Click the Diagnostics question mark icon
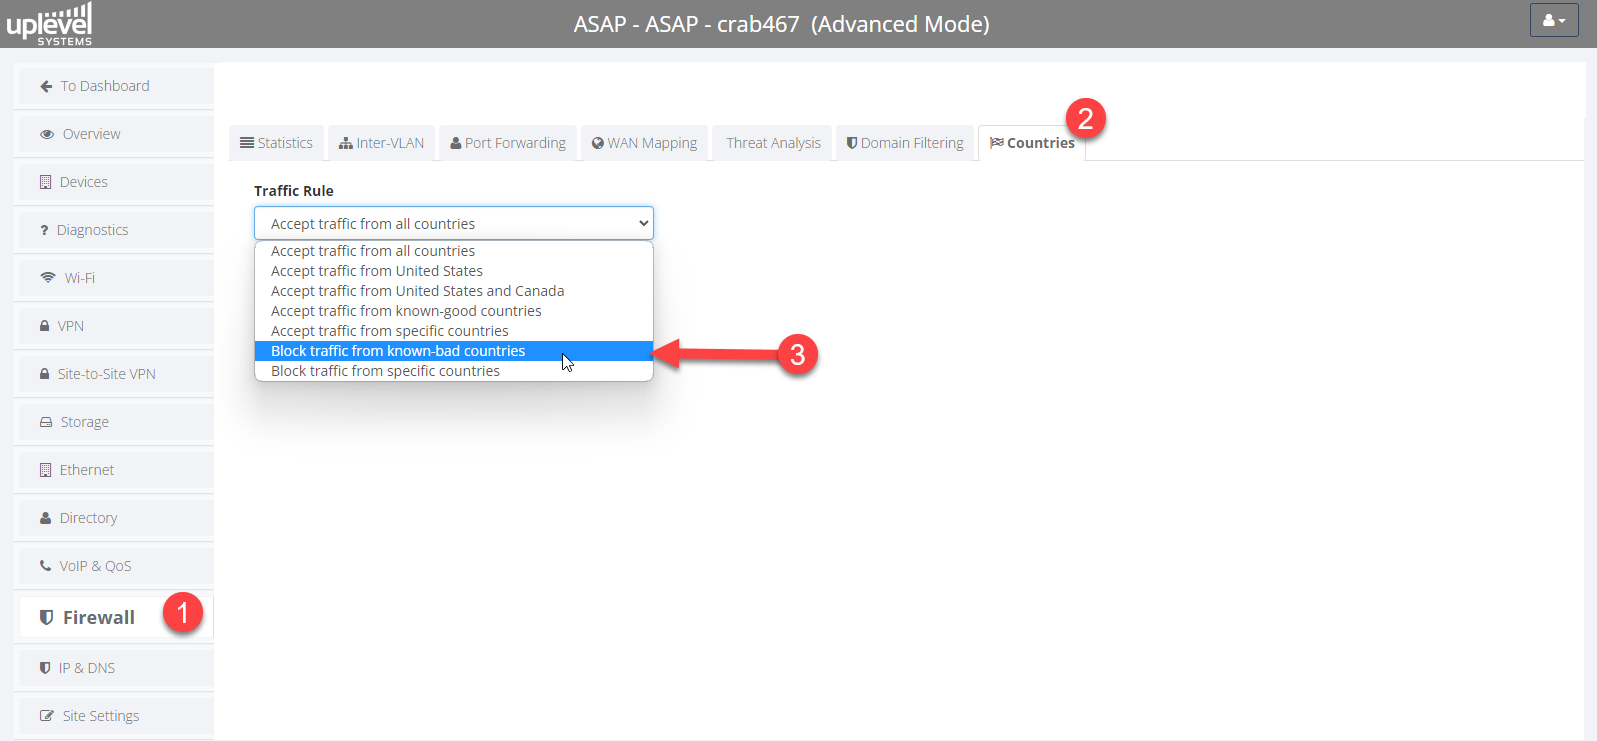1597x741 pixels. tap(44, 230)
